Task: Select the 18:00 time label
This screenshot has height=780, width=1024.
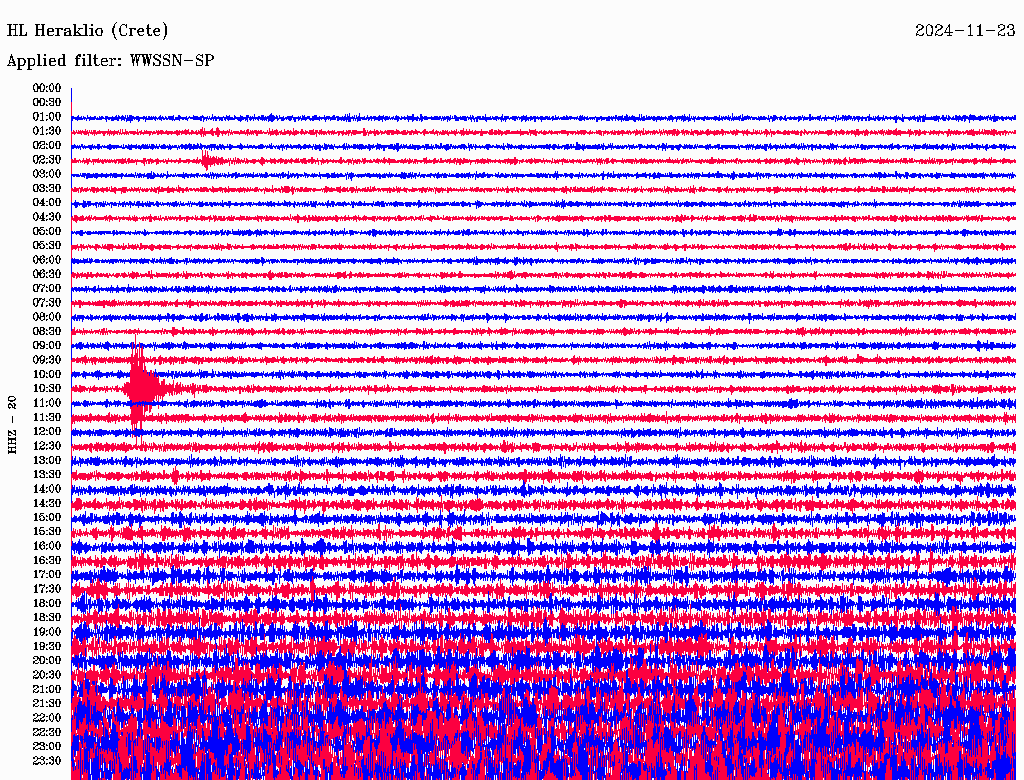Action: click(46, 604)
